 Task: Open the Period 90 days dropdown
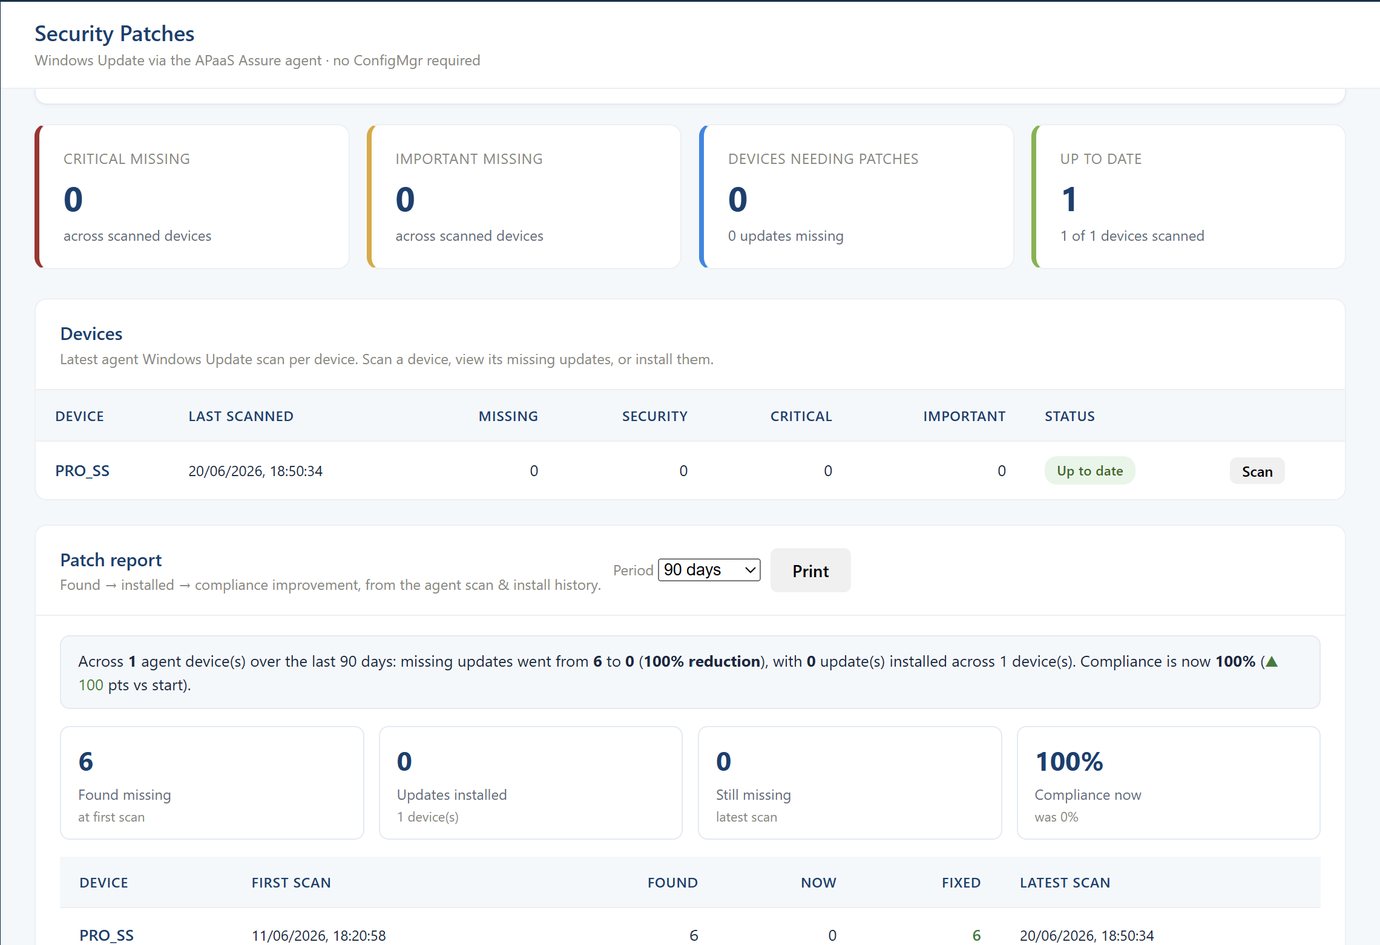tap(709, 570)
